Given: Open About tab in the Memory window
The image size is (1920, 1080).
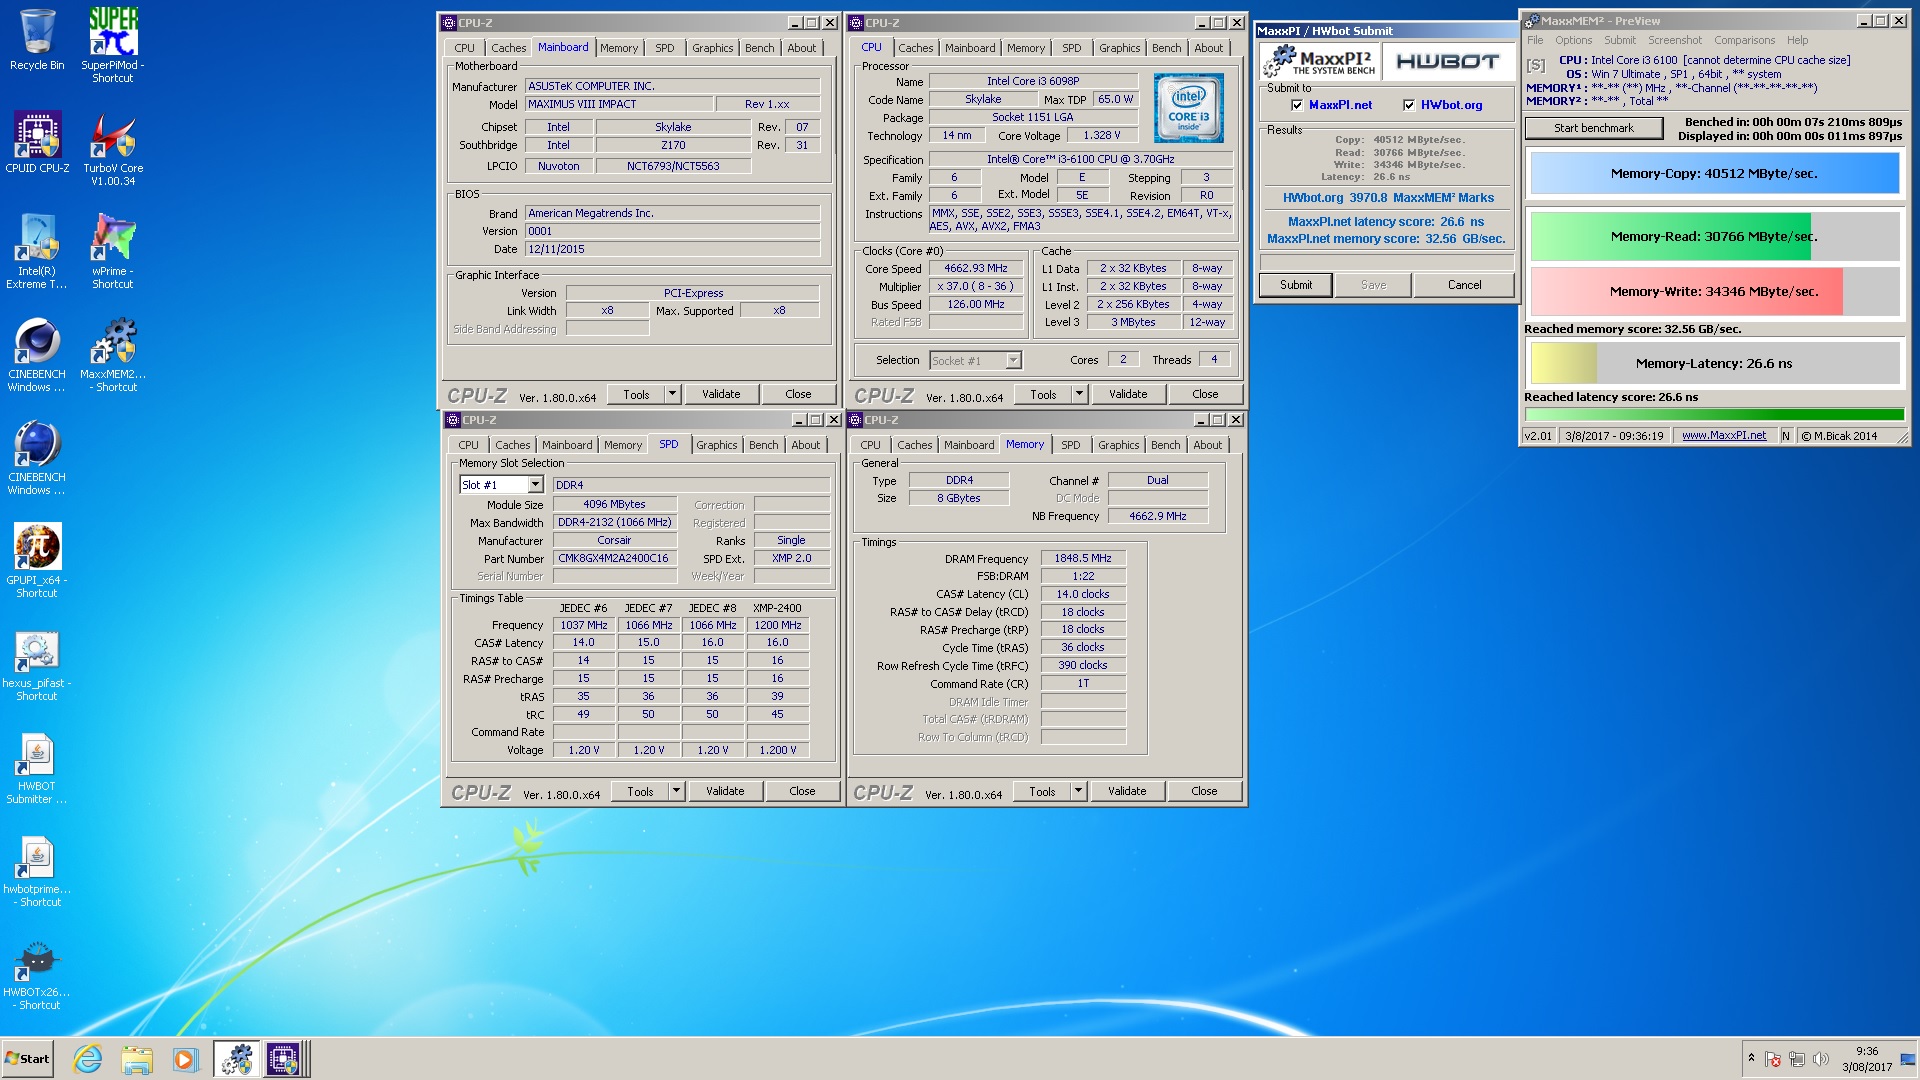Looking at the screenshot, I should (1207, 445).
